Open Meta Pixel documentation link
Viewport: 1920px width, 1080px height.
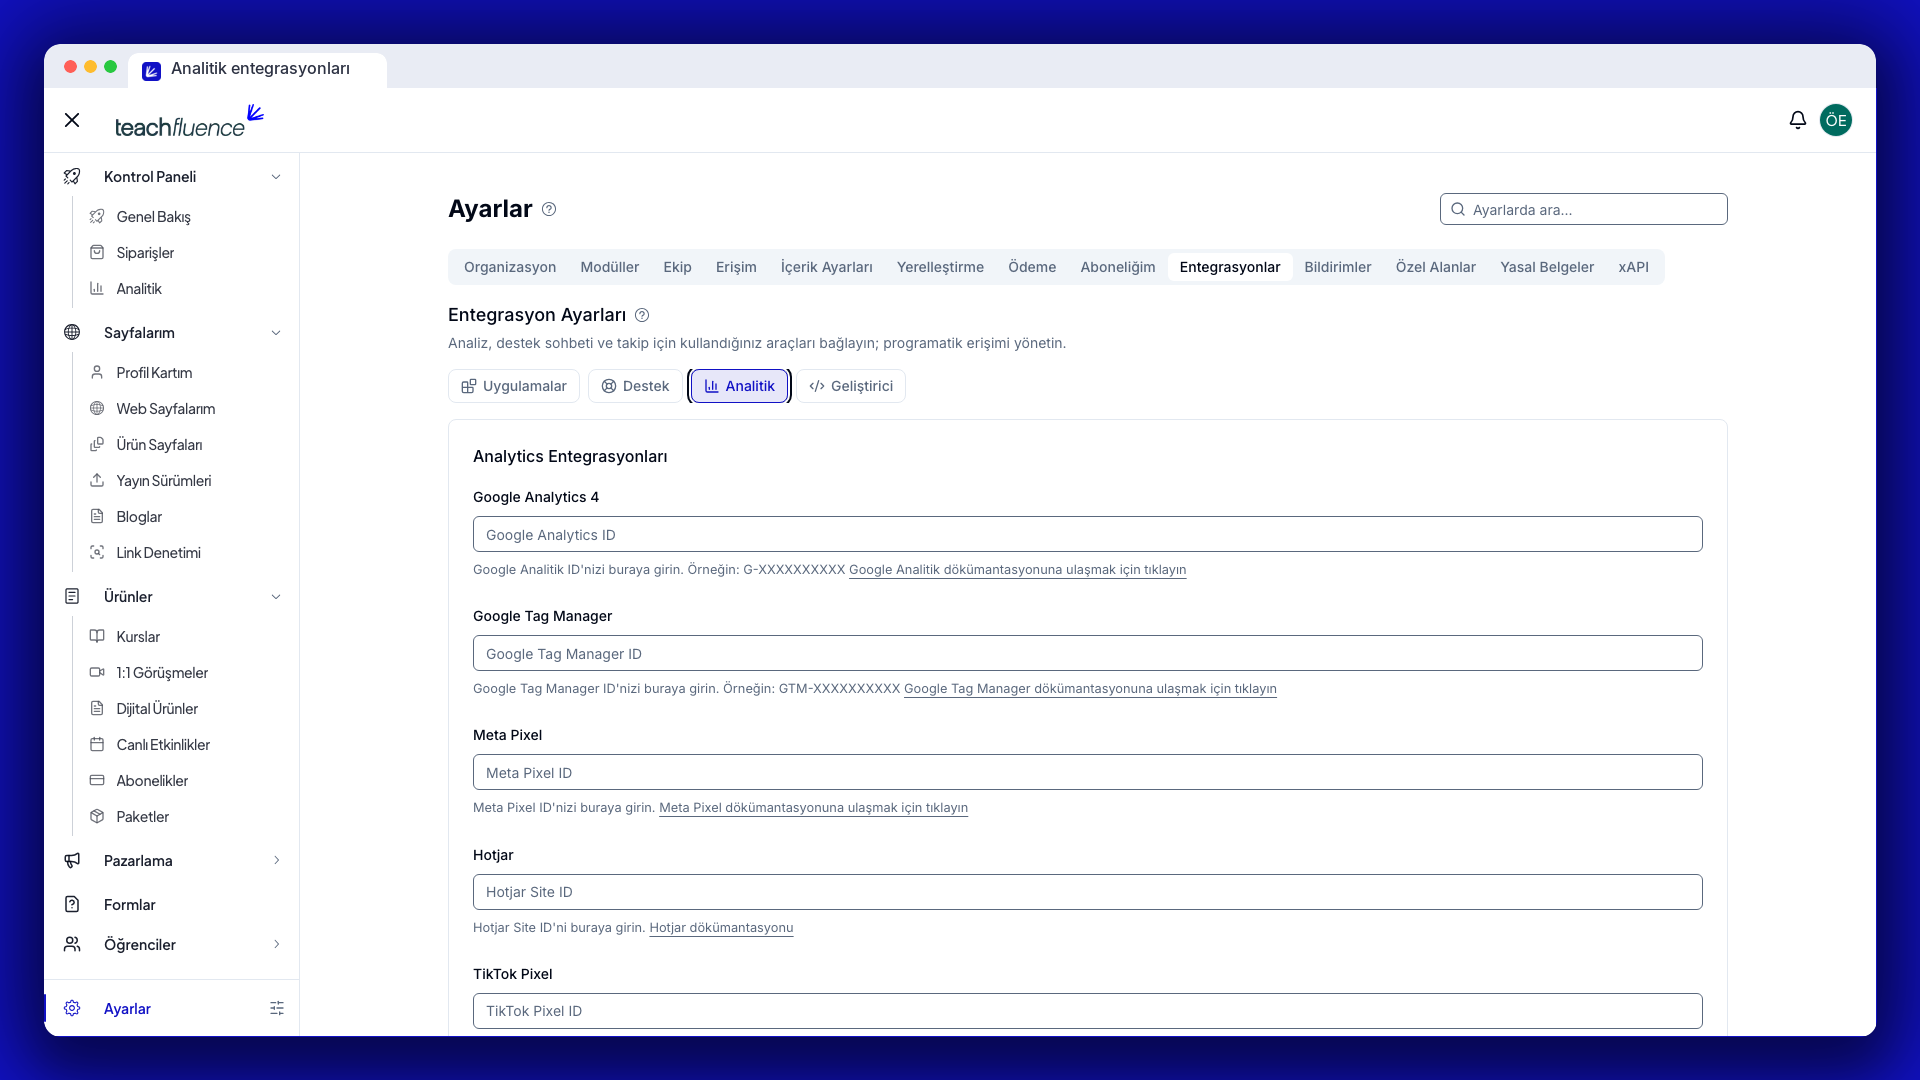point(813,808)
